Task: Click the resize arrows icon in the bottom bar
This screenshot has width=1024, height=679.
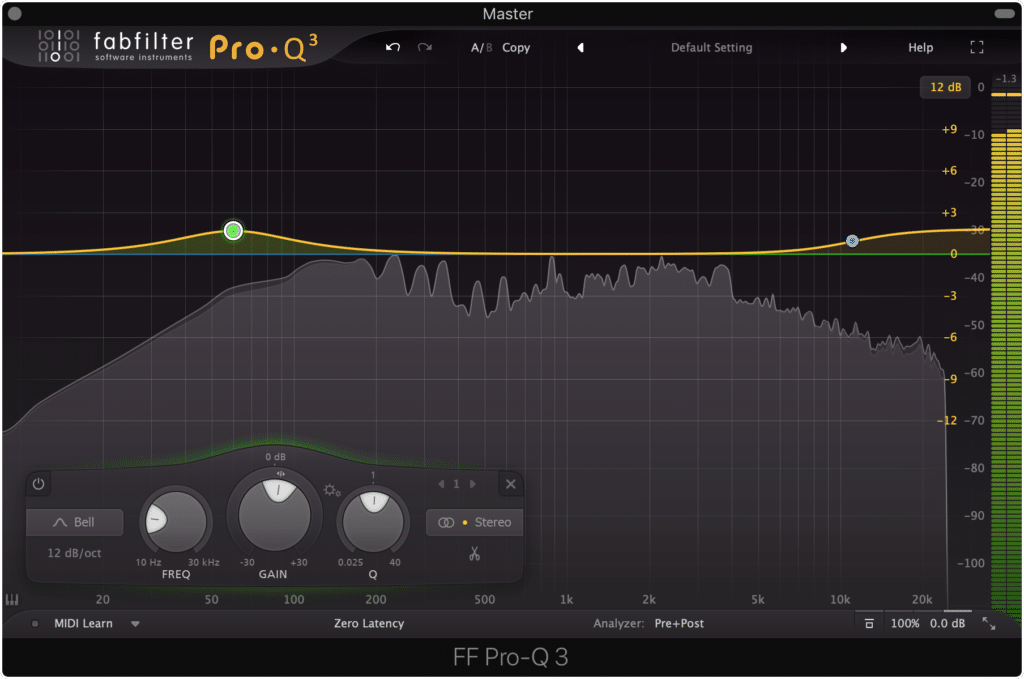Action: pyautogui.click(x=989, y=624)
